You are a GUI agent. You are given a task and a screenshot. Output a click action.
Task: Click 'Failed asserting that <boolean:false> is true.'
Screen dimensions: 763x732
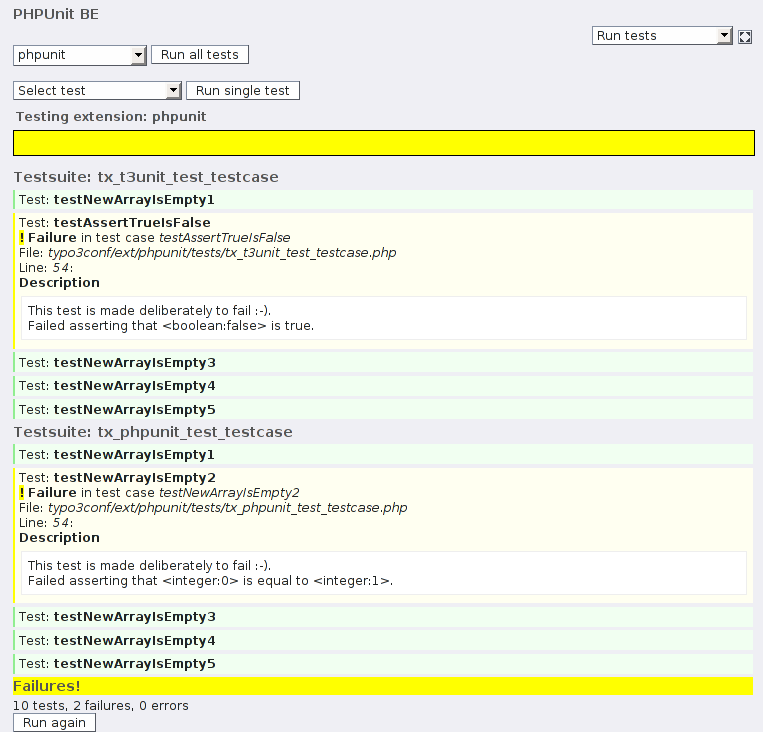(171, 326)
